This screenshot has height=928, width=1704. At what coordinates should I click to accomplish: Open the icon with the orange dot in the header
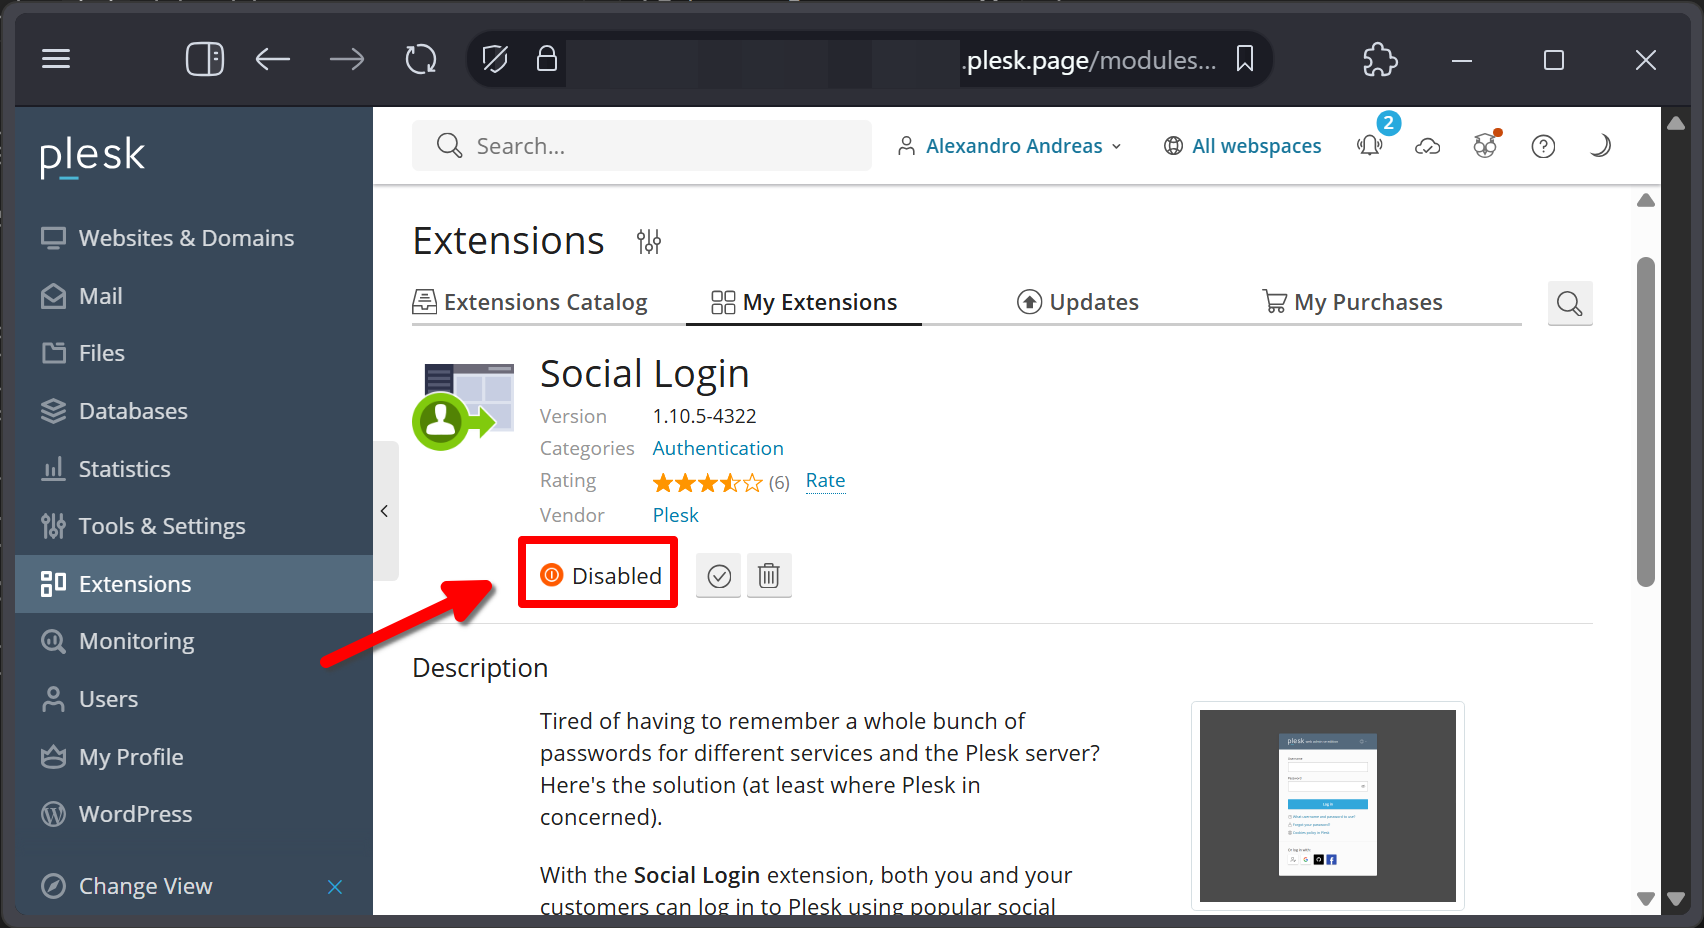point(1486,146)
